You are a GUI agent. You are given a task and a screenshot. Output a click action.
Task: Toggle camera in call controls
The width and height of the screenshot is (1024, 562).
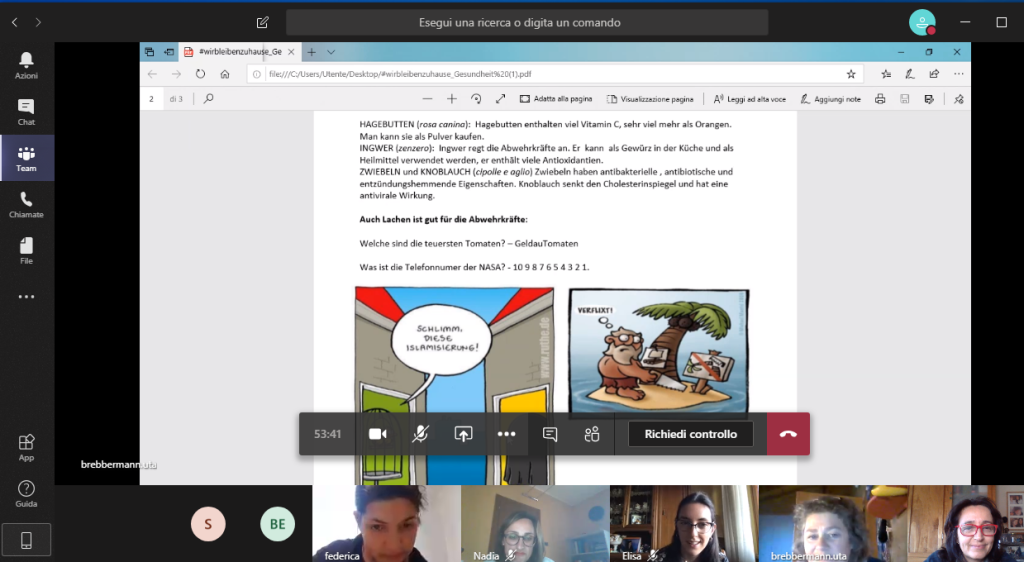tap(377, 434)
